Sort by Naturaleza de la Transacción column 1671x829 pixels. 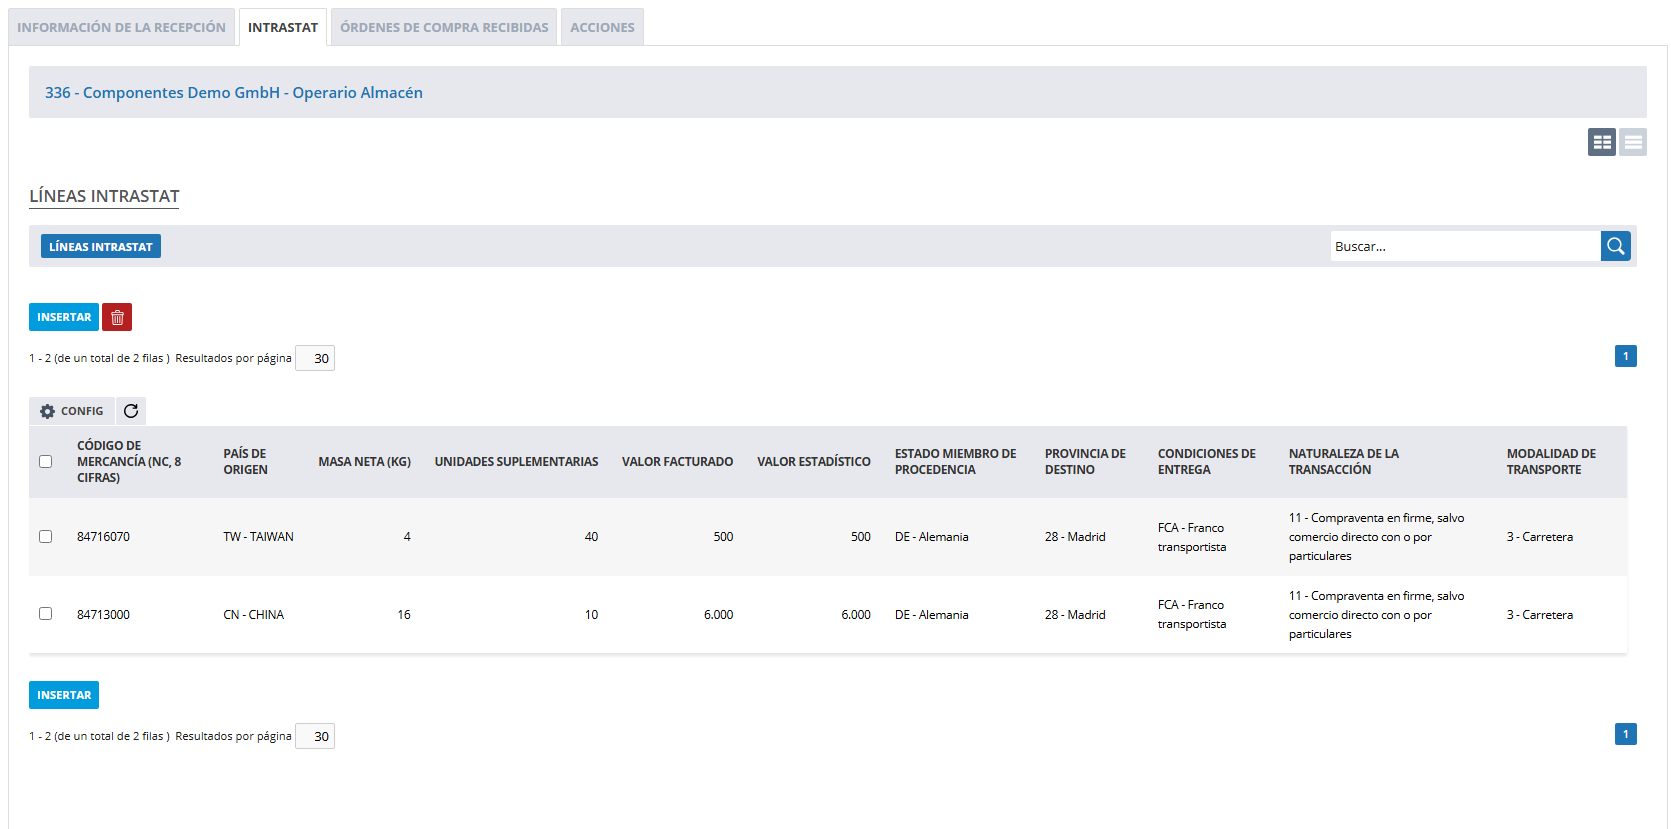pos(1344,462)
